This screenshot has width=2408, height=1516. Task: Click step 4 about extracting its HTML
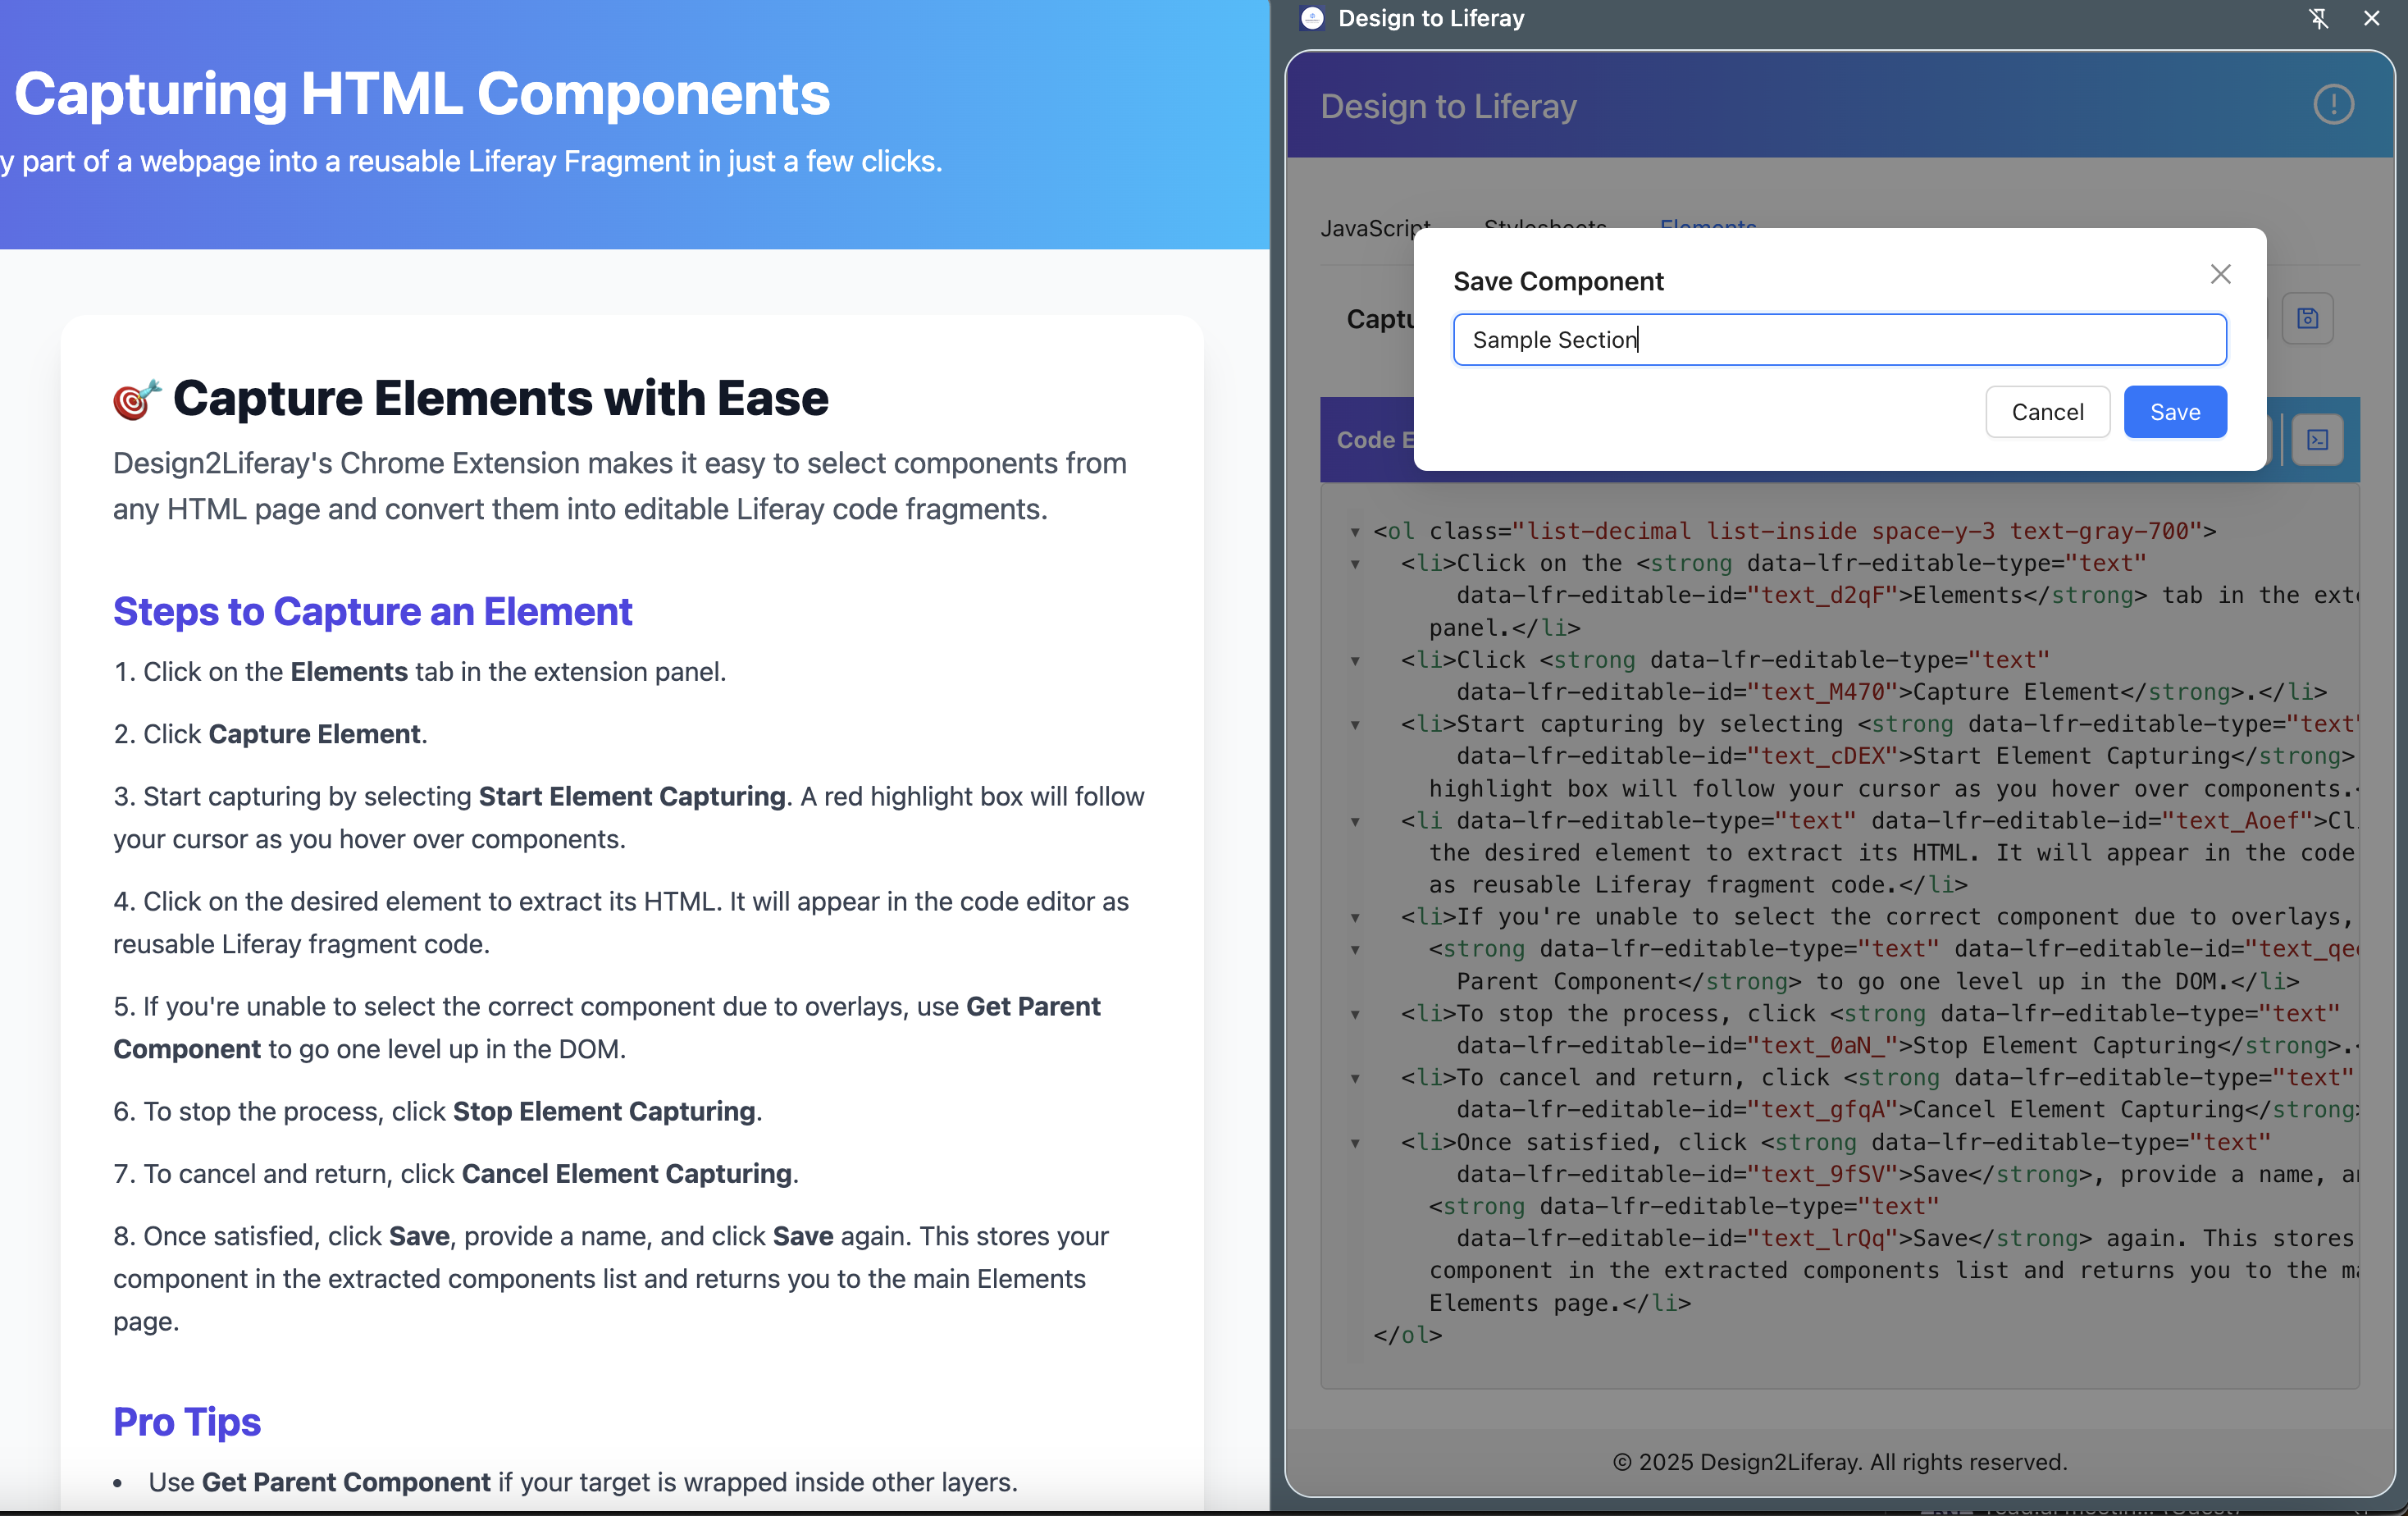[621, 922]
